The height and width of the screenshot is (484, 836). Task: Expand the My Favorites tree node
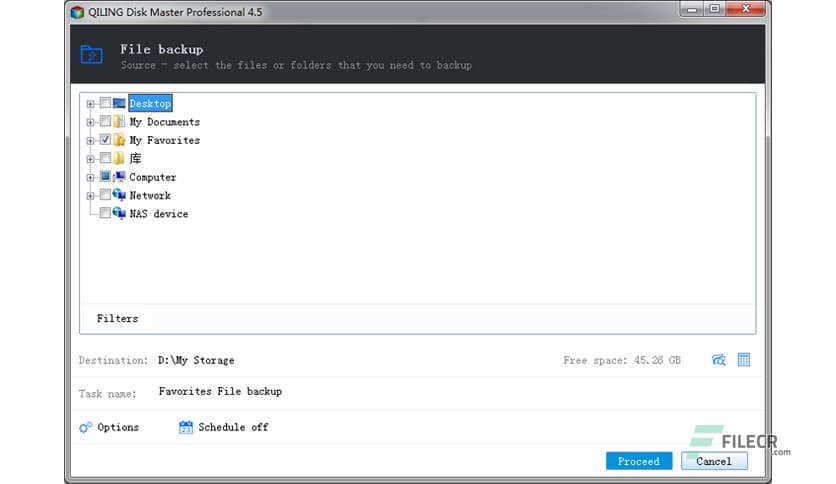(x=90, y=141)
